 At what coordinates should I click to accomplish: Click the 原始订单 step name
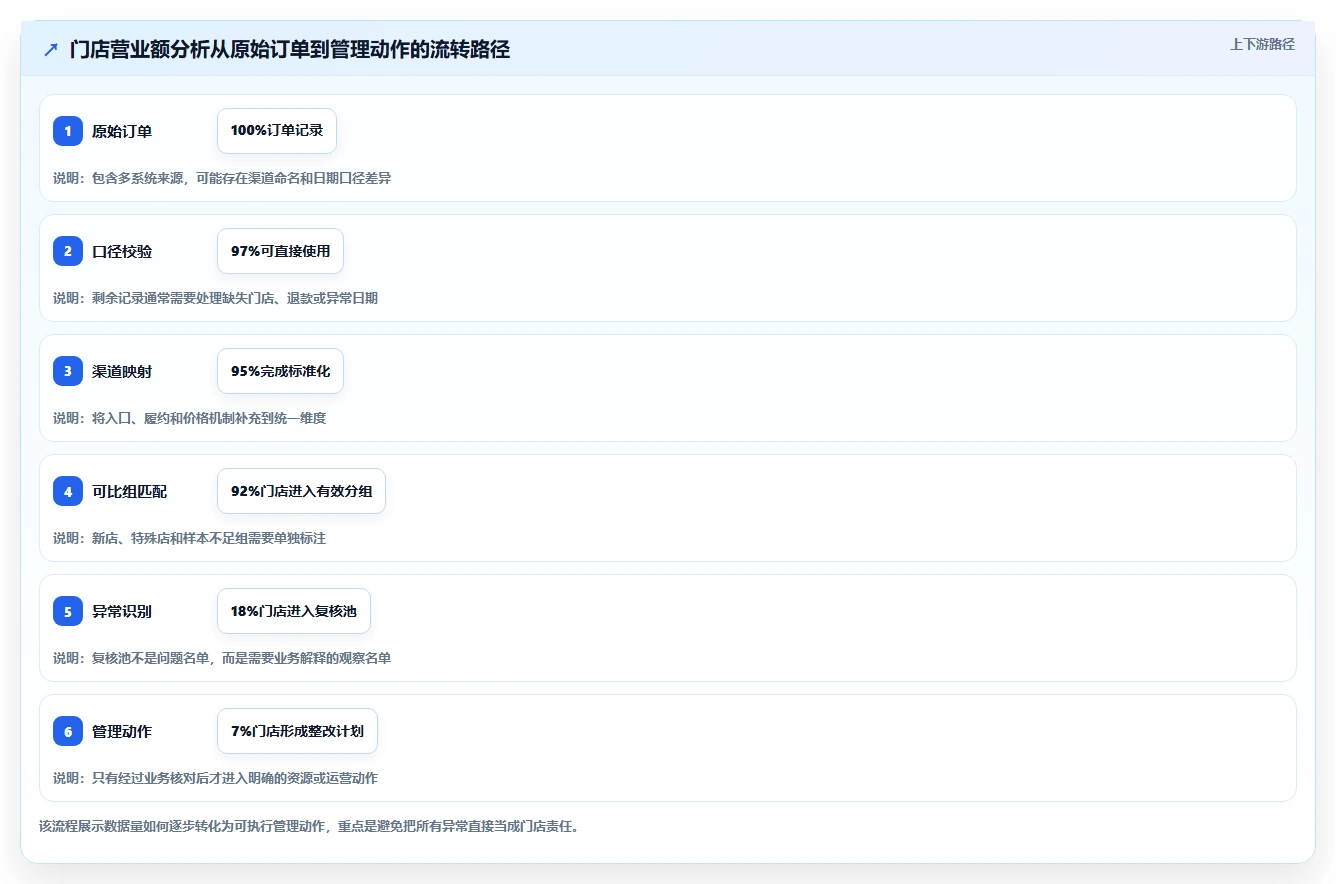(x=122, y=131)
